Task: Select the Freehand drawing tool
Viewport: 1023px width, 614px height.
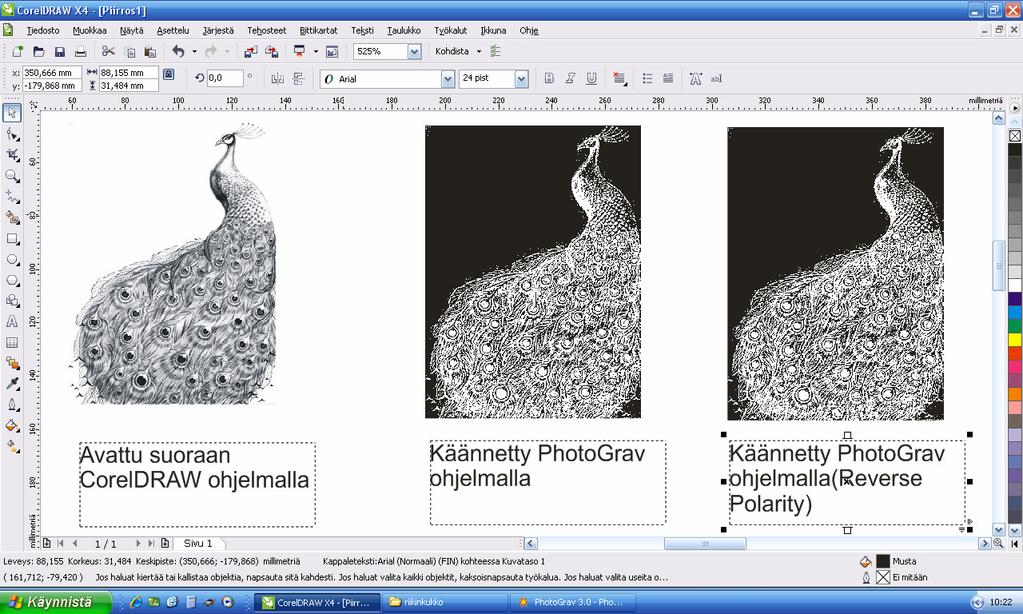Action: pos(12,196)
